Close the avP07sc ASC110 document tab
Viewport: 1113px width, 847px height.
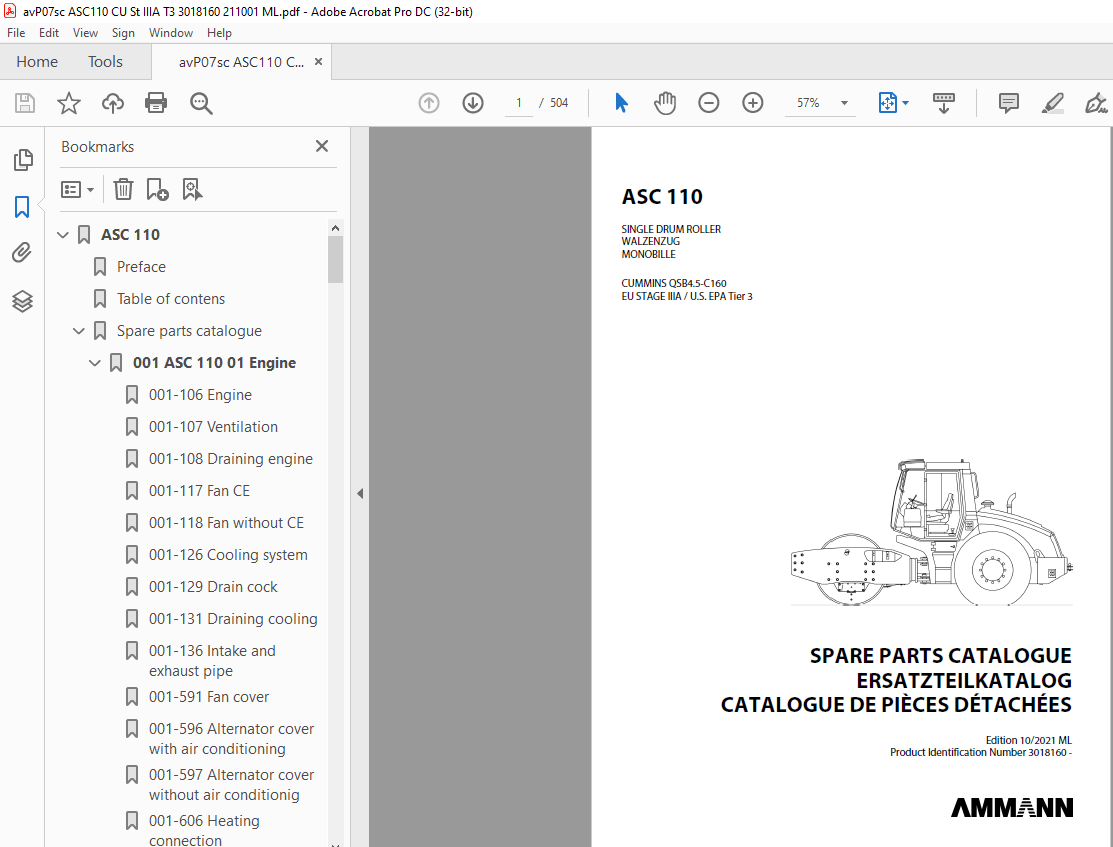(319, 62)
